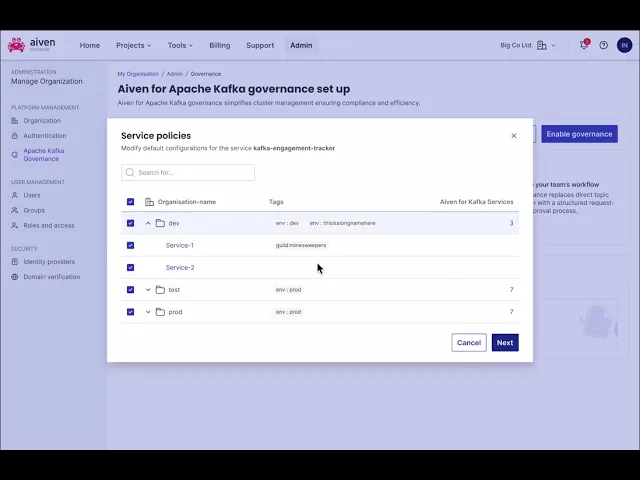640x480 pixels.
Task: Open the Billing nav item
Action: point(220,45)
